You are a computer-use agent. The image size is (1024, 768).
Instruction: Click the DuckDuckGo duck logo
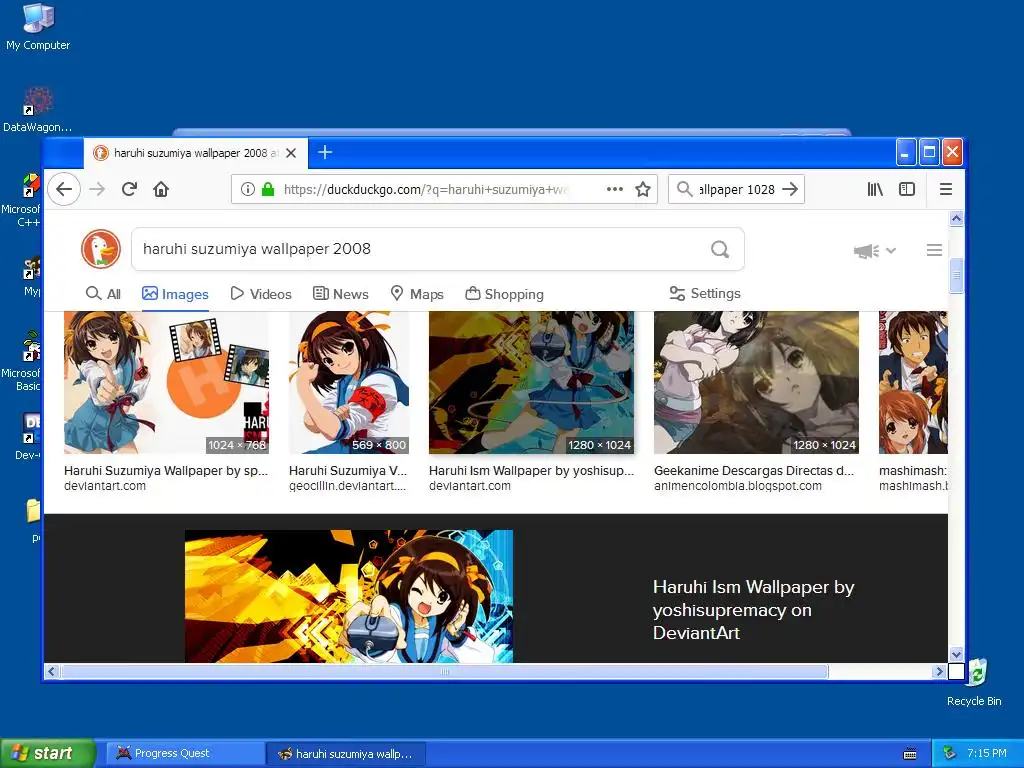101,249
